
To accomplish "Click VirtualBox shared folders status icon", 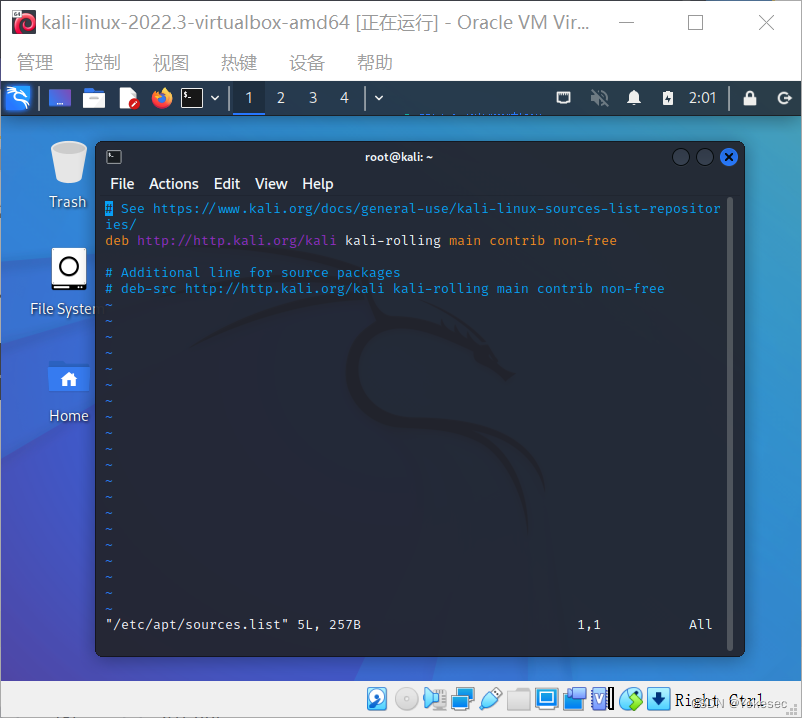I will tap(519, 699).
